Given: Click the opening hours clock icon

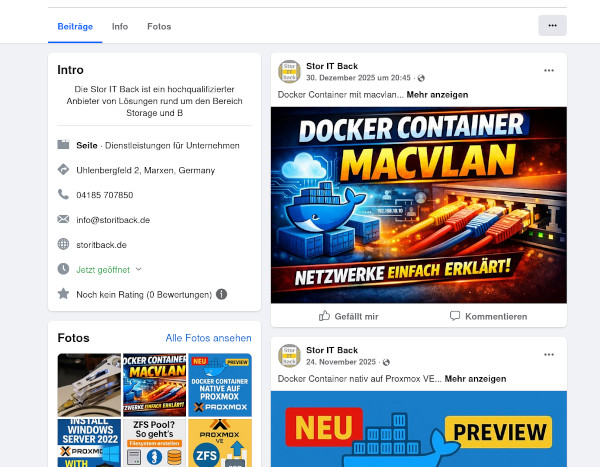Looking at the screenshot, I should [63, 269].
